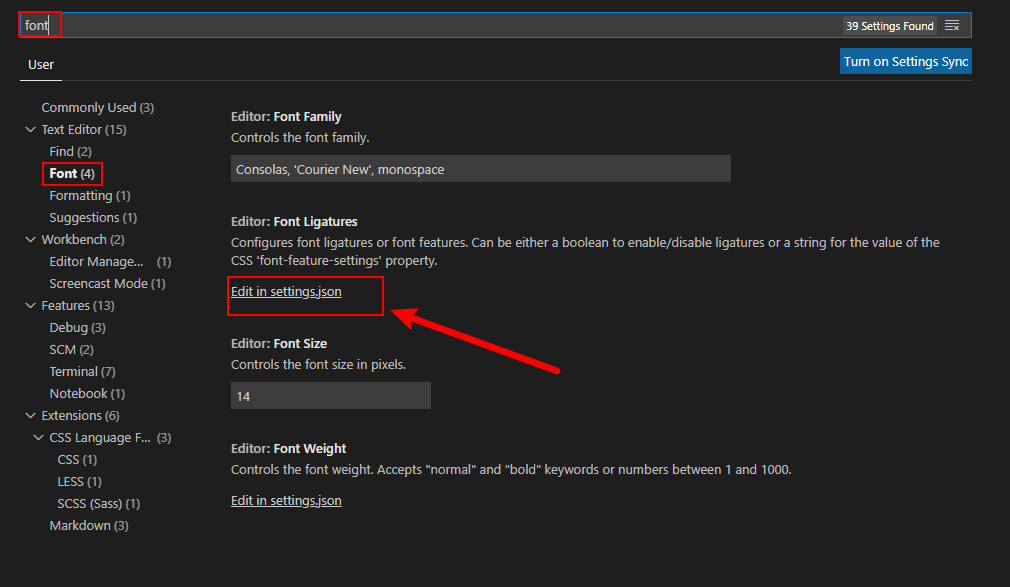1010x587 pixels.
Task: Open Debug (3) settings group
Action: pyautogui.click(x=77, y=327)
